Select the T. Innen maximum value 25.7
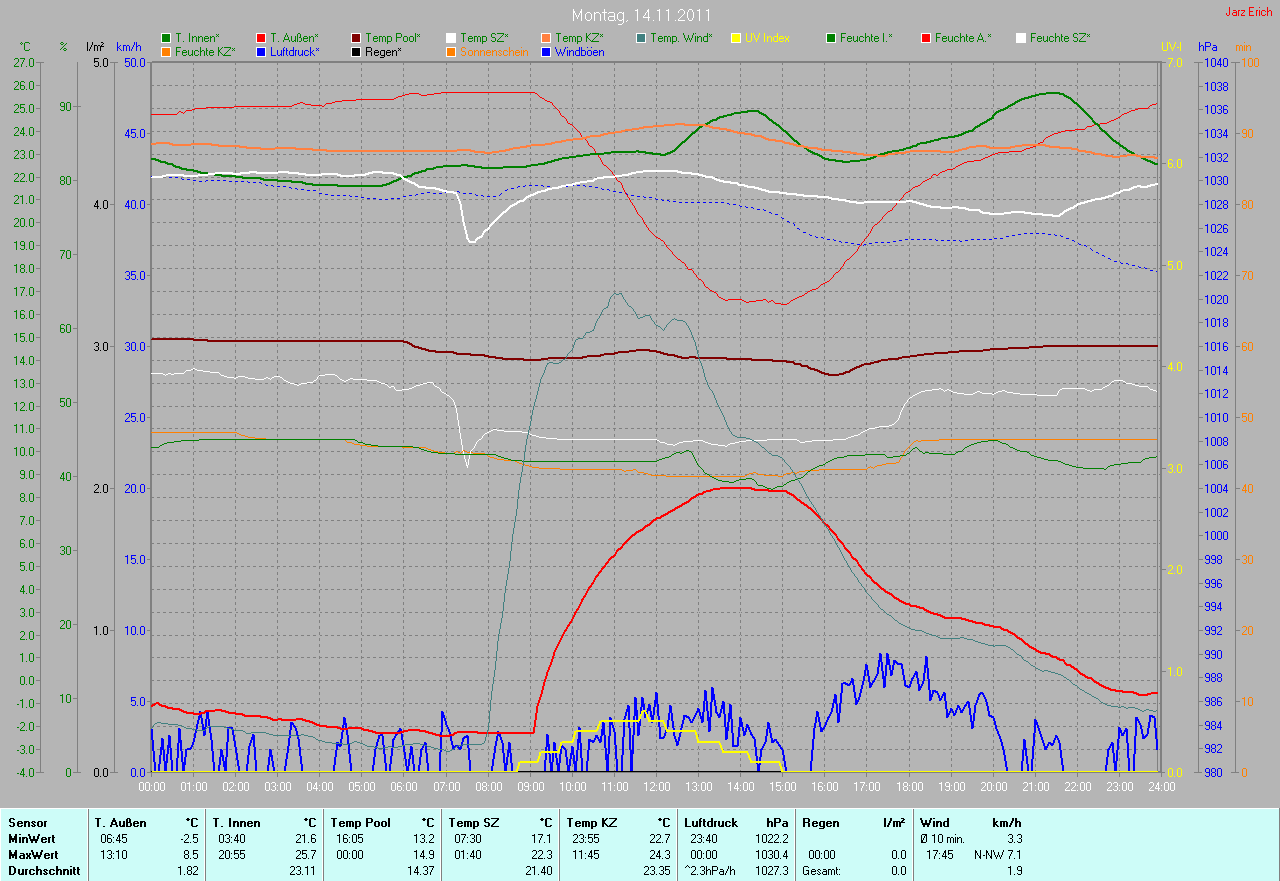 tap(304, 855)
